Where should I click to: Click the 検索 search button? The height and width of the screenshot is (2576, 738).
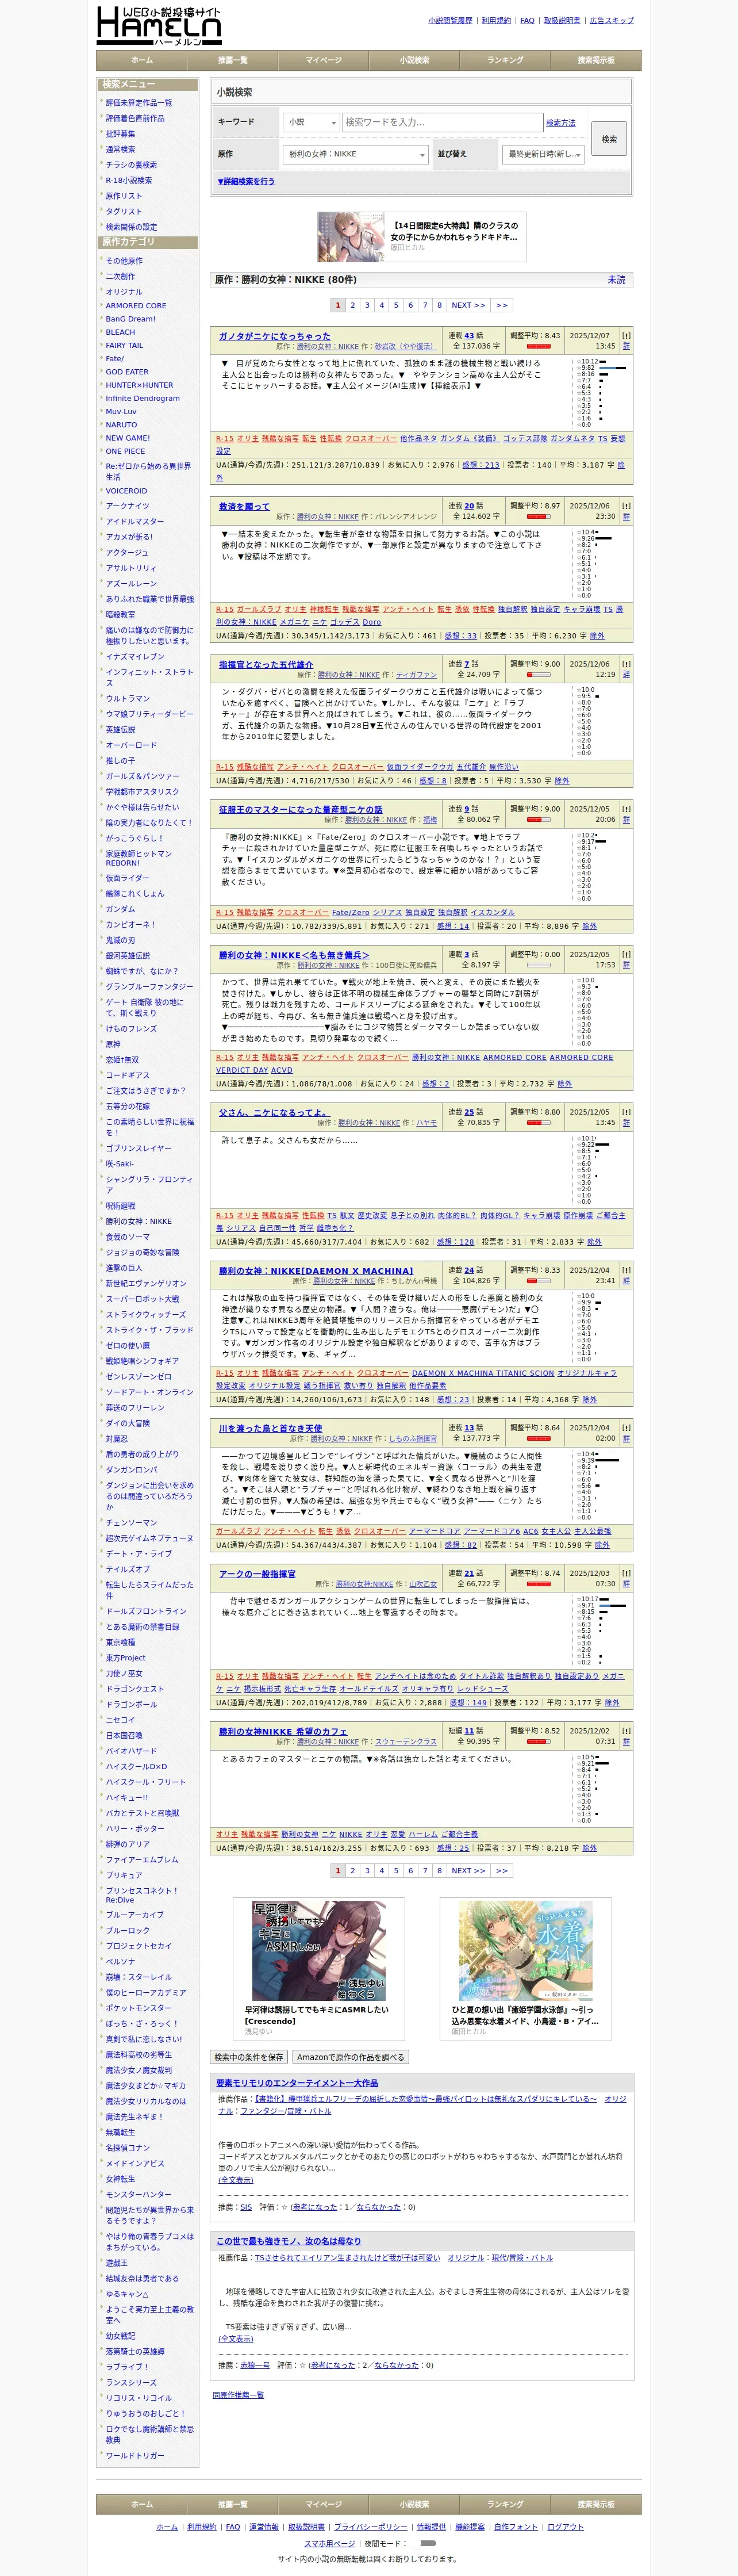pos(609,139)
